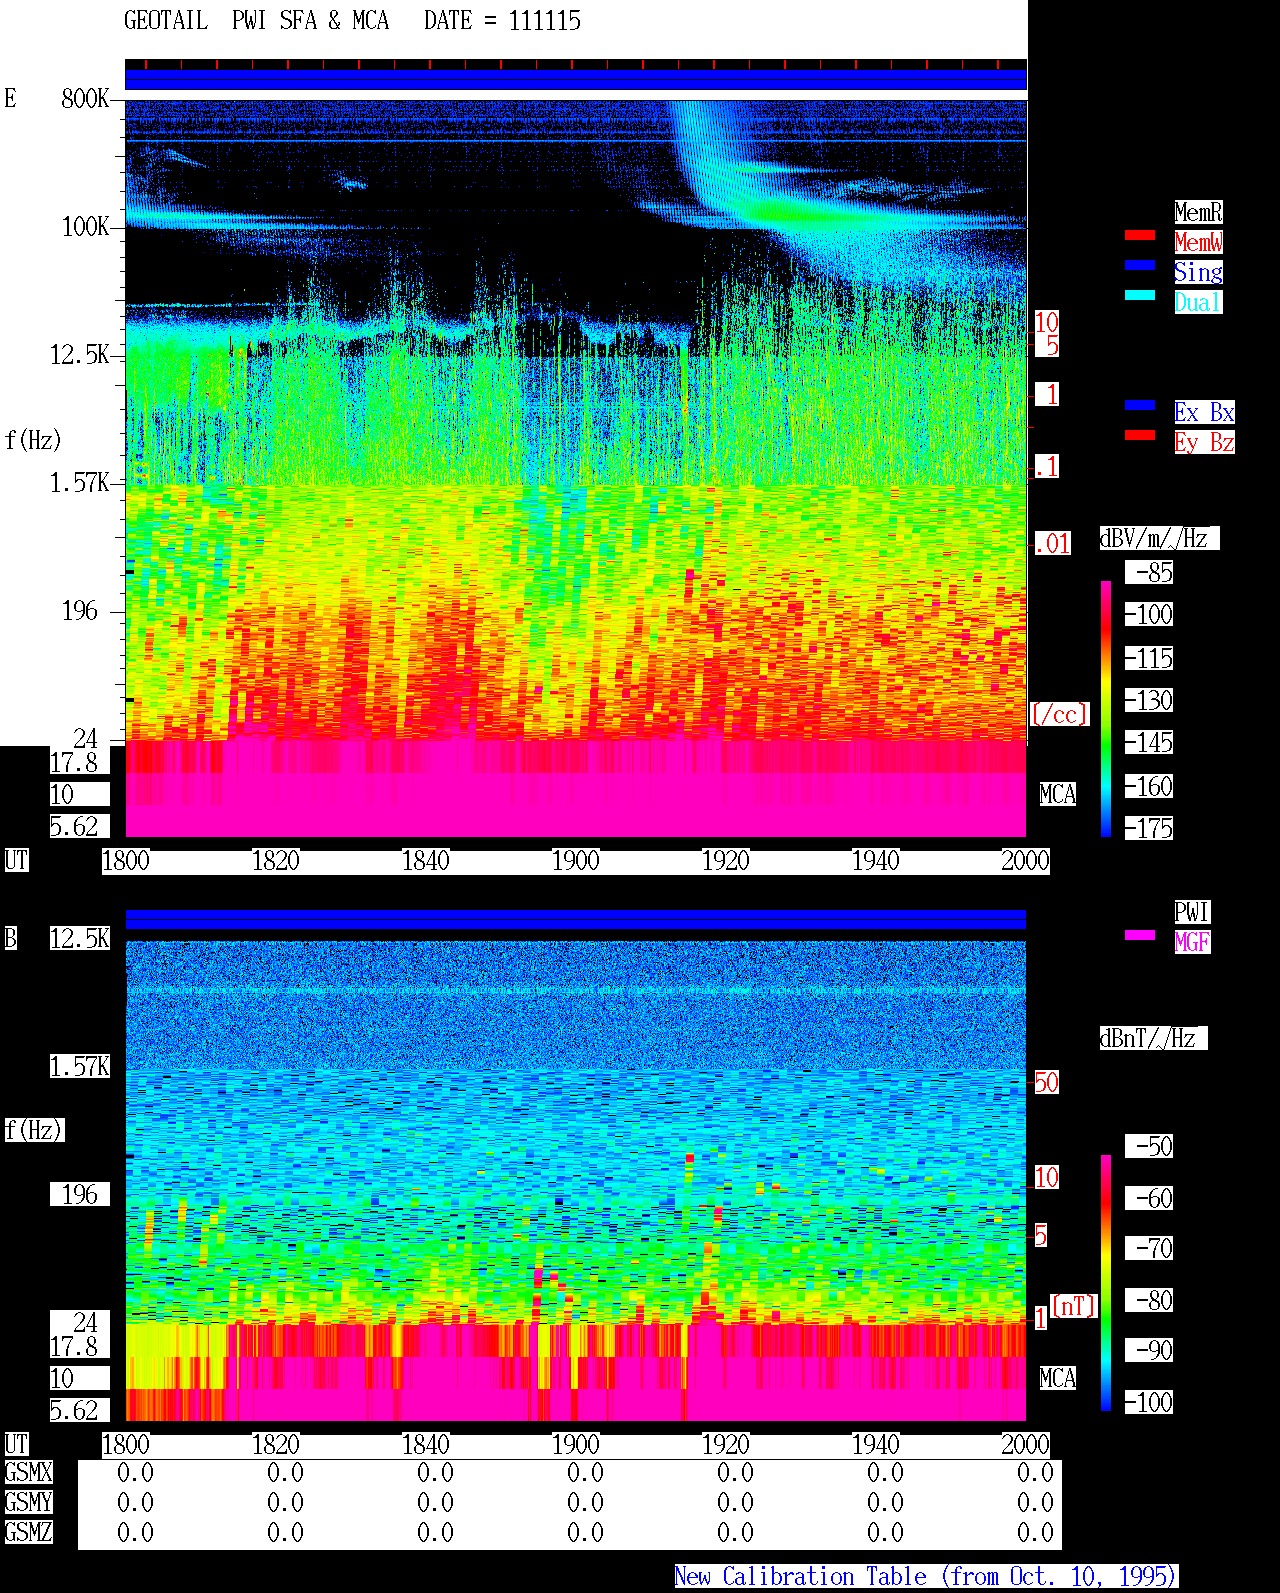This screenshot has width=1280, height=1593.
Task: Click the magenta MGF legend swatch
Action: [1140, 935]
